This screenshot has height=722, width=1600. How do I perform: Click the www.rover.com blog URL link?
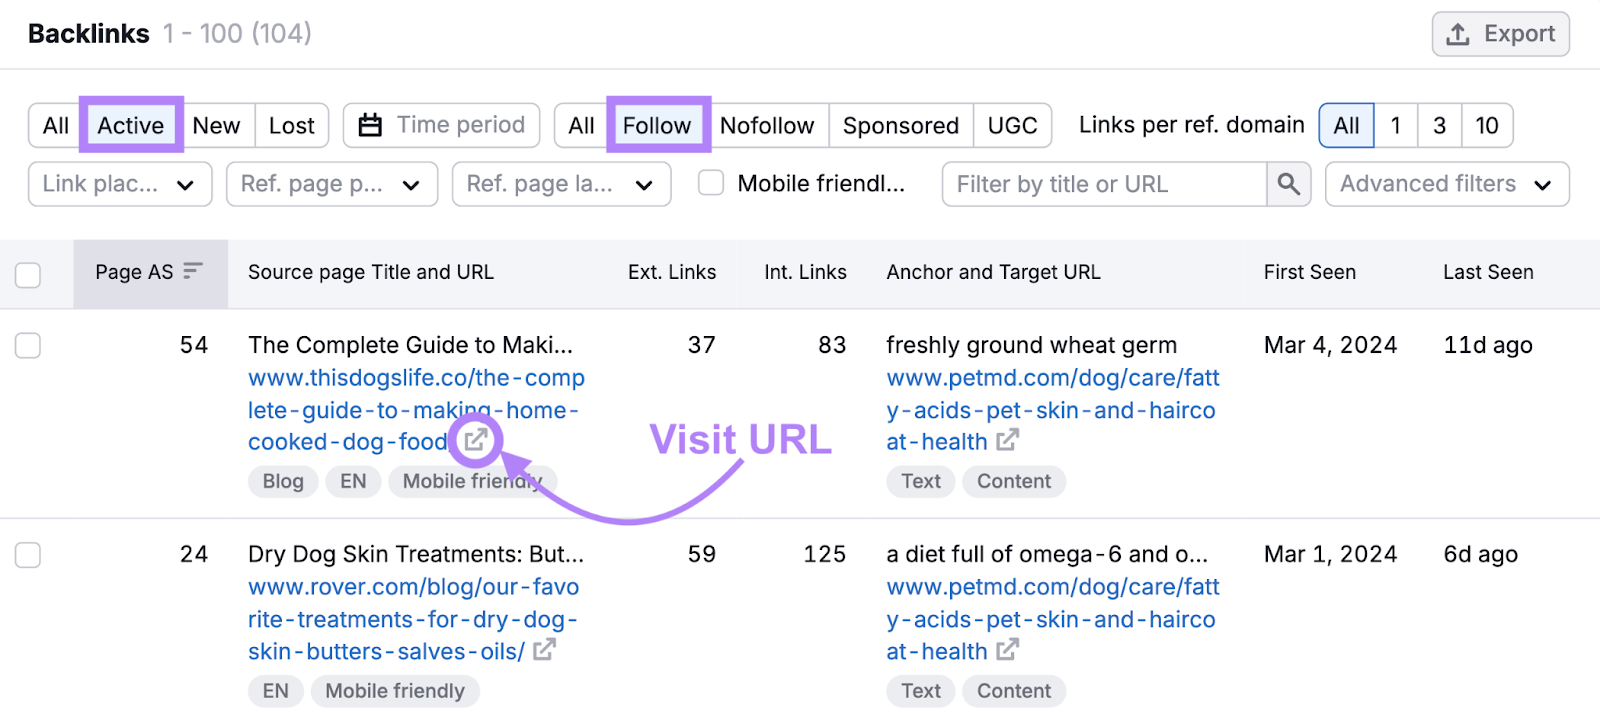click(413, 618)
